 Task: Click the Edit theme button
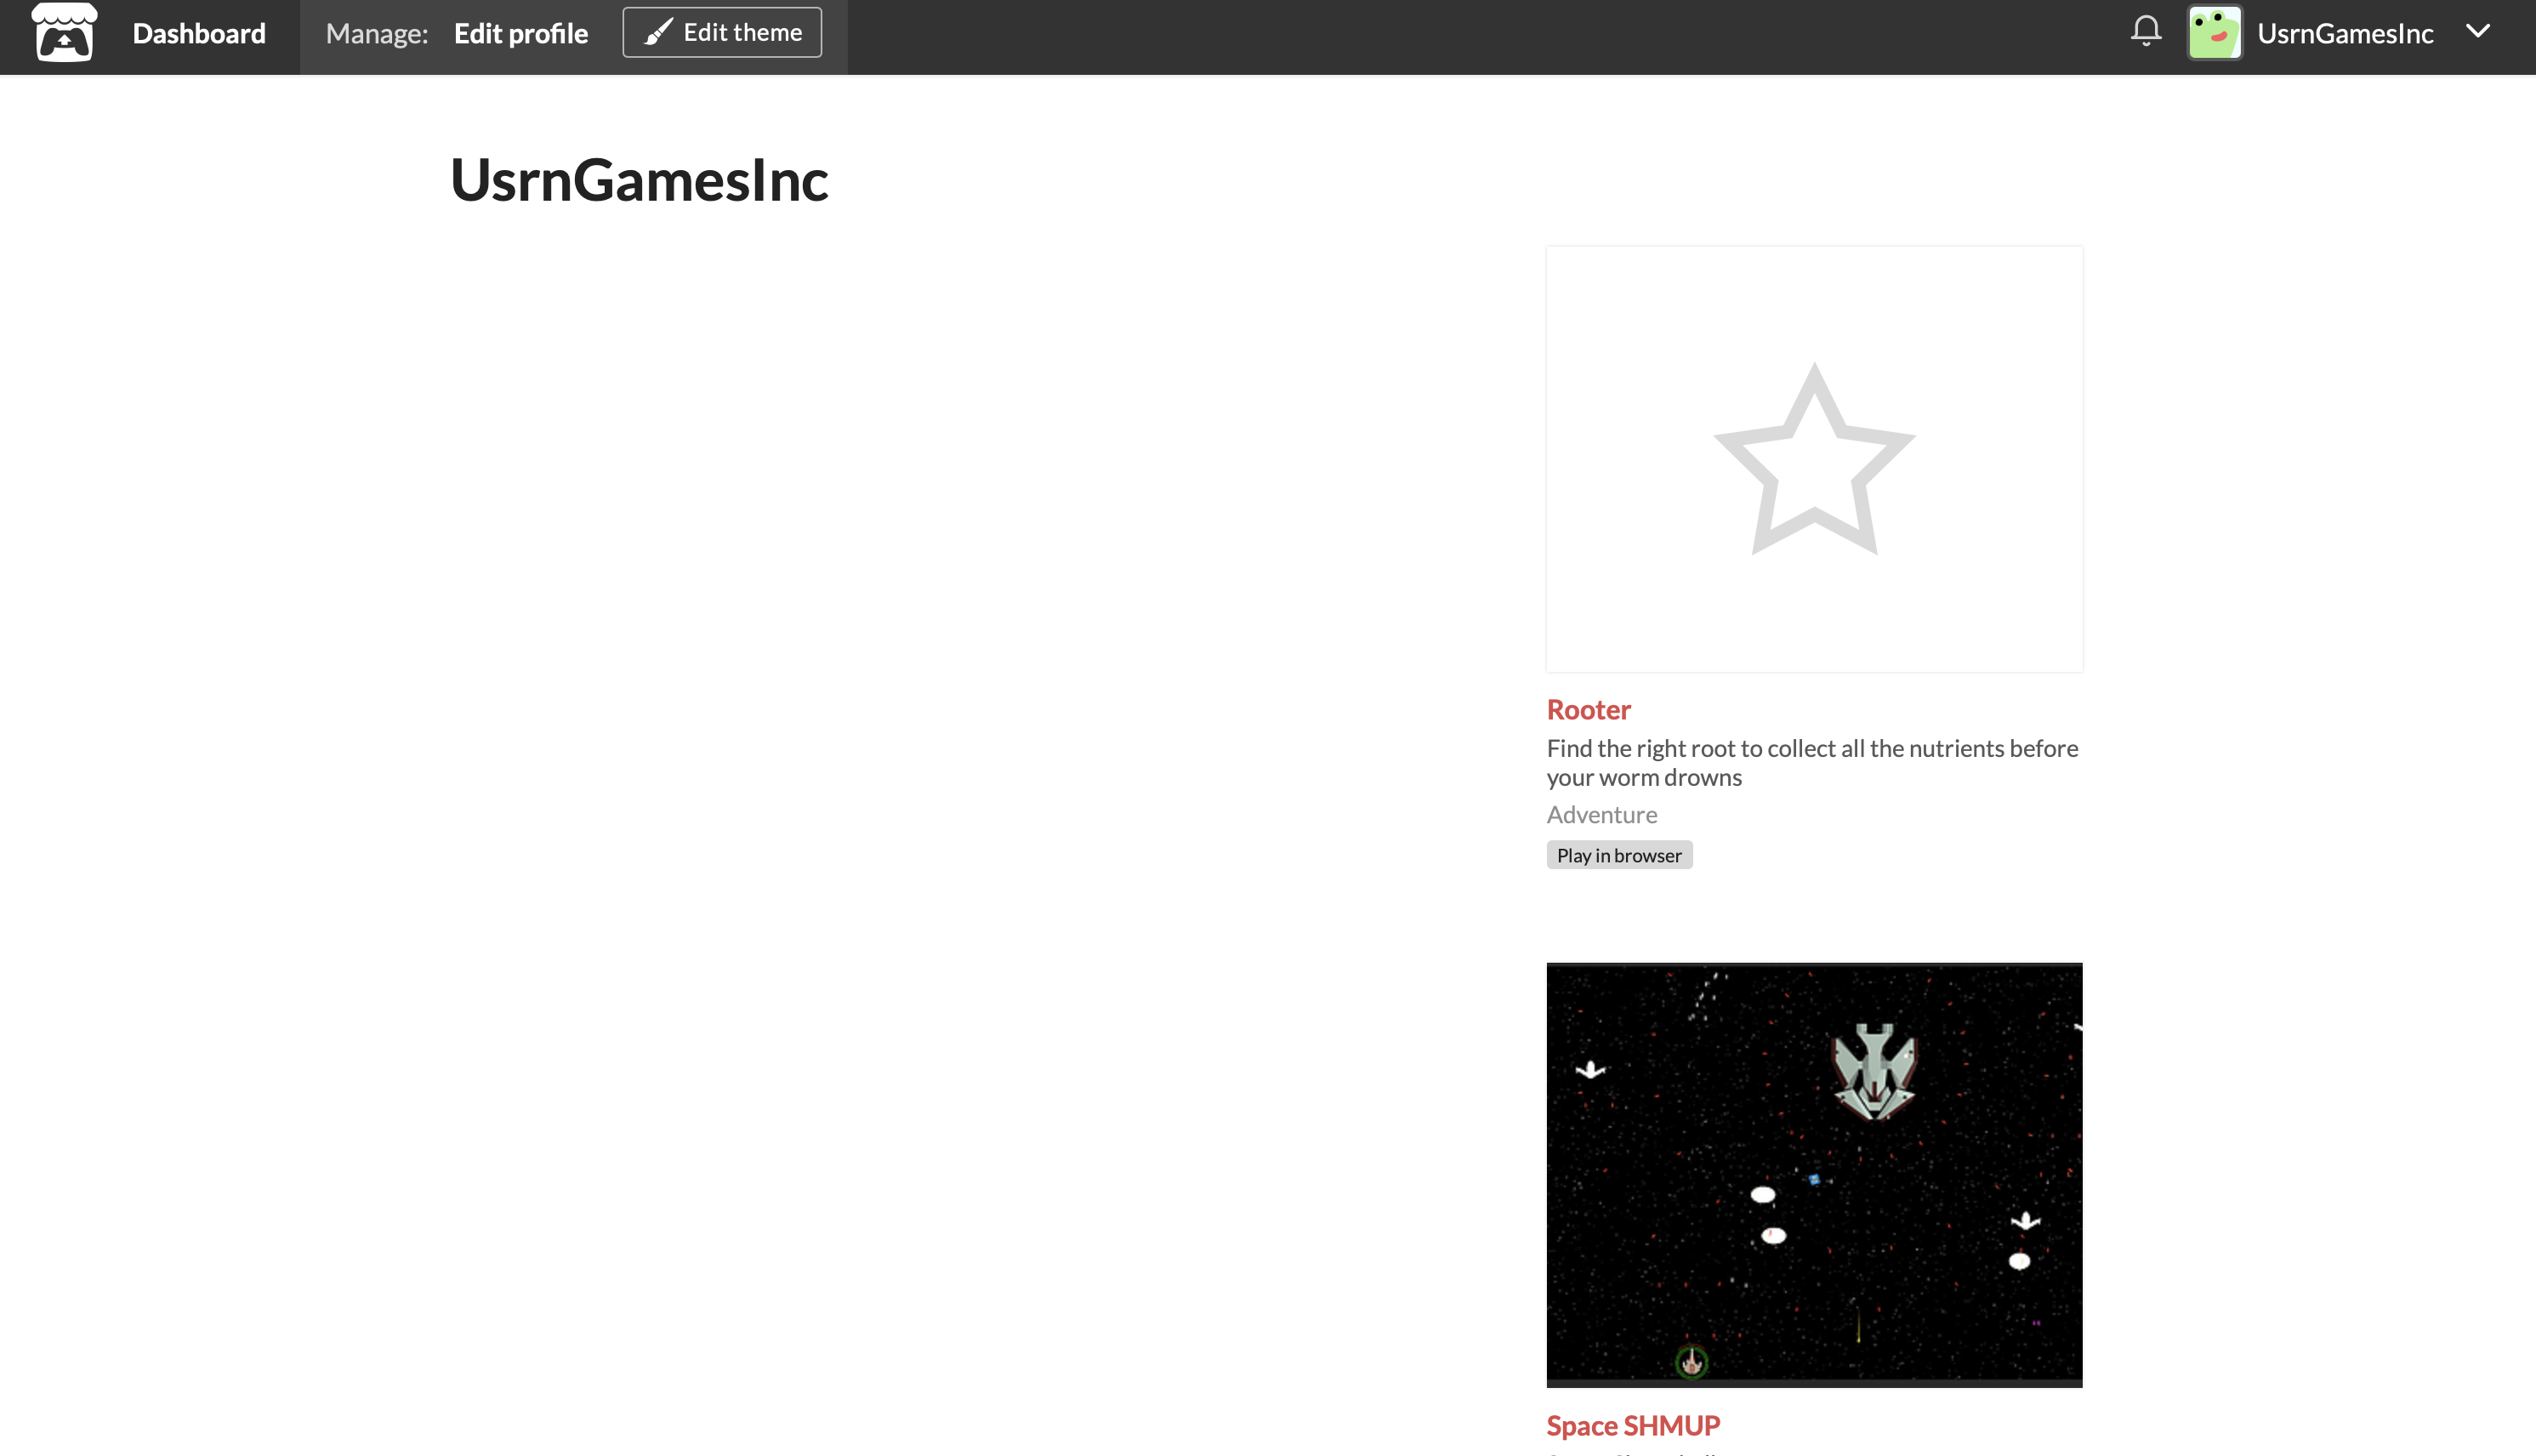[x=722, y=33]
